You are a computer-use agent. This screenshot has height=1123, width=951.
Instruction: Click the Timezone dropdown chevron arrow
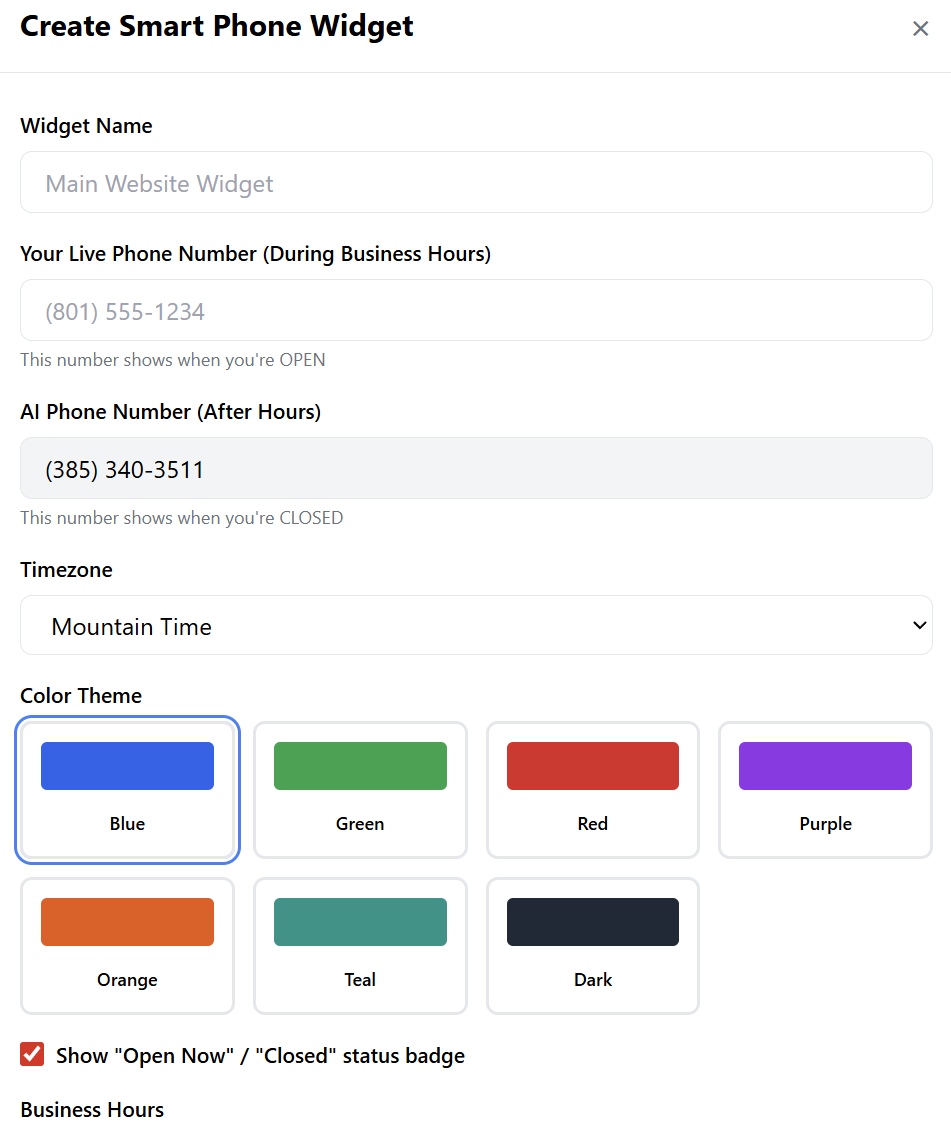coord(919,626)
